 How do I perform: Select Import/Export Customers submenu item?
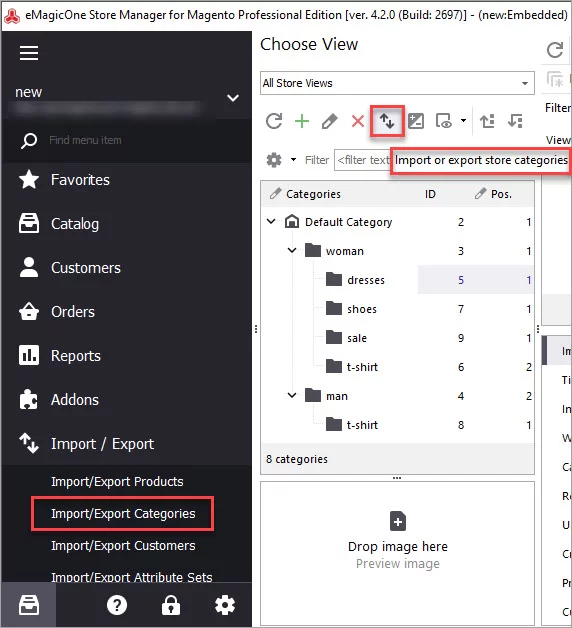(x=123, y=545)
